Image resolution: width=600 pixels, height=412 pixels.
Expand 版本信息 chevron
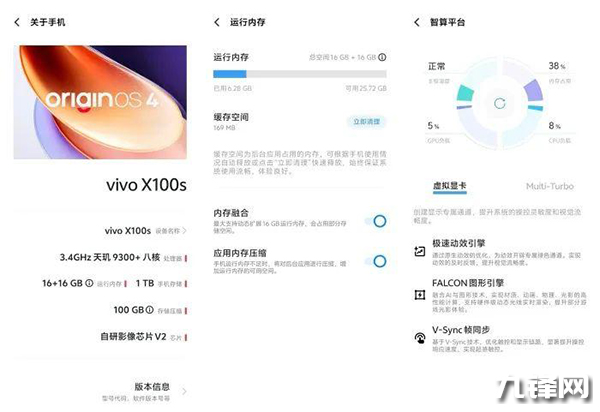point(184,391)
